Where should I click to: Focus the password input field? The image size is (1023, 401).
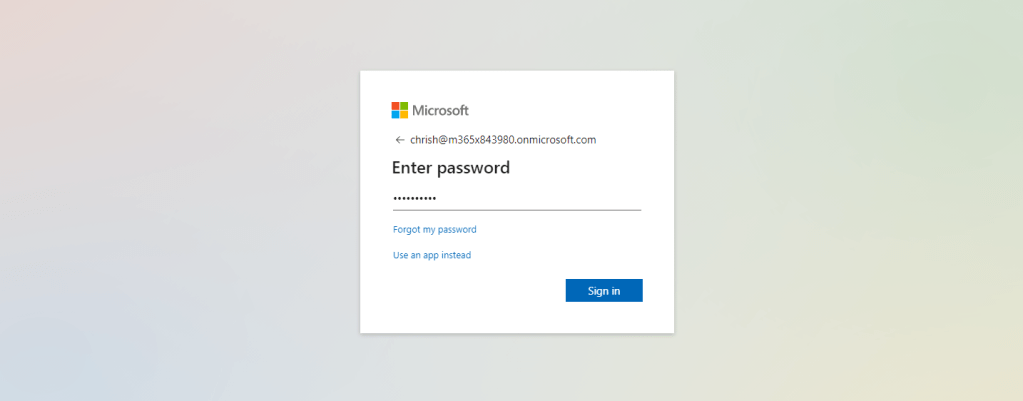click(517, 197)
